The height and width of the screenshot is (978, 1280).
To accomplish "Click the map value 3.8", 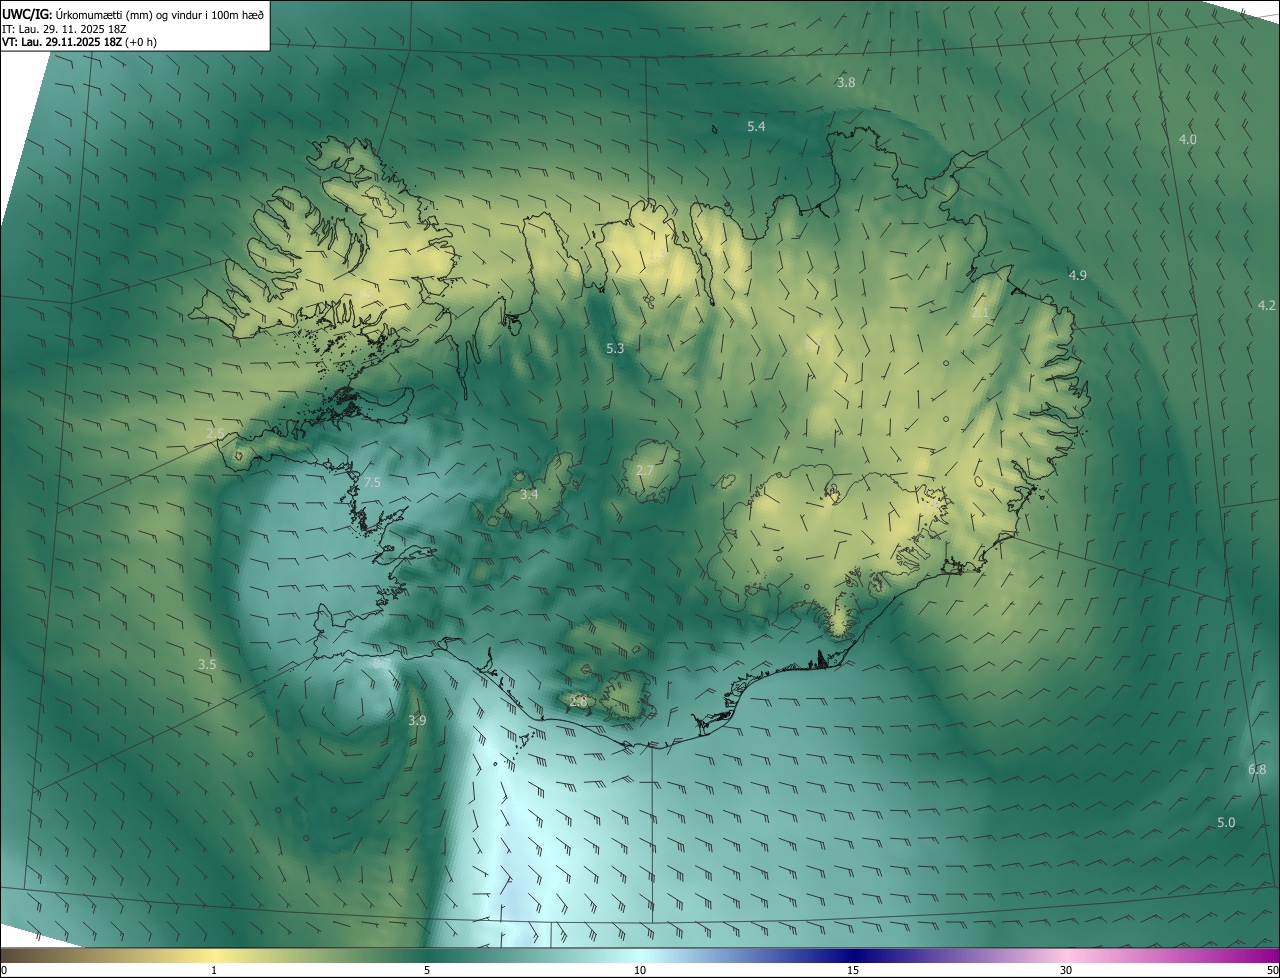I will click(846, 82).
